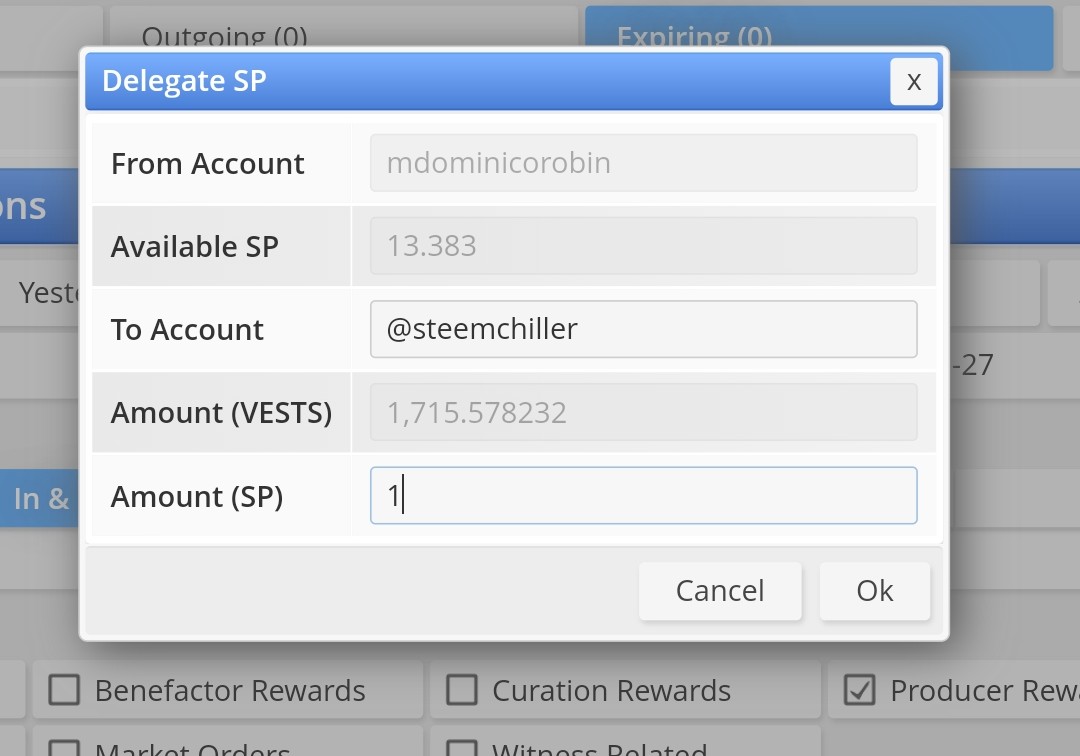Tick the Market Orders checkbox
Screen dimensions: 1080x756
[64, 748]
